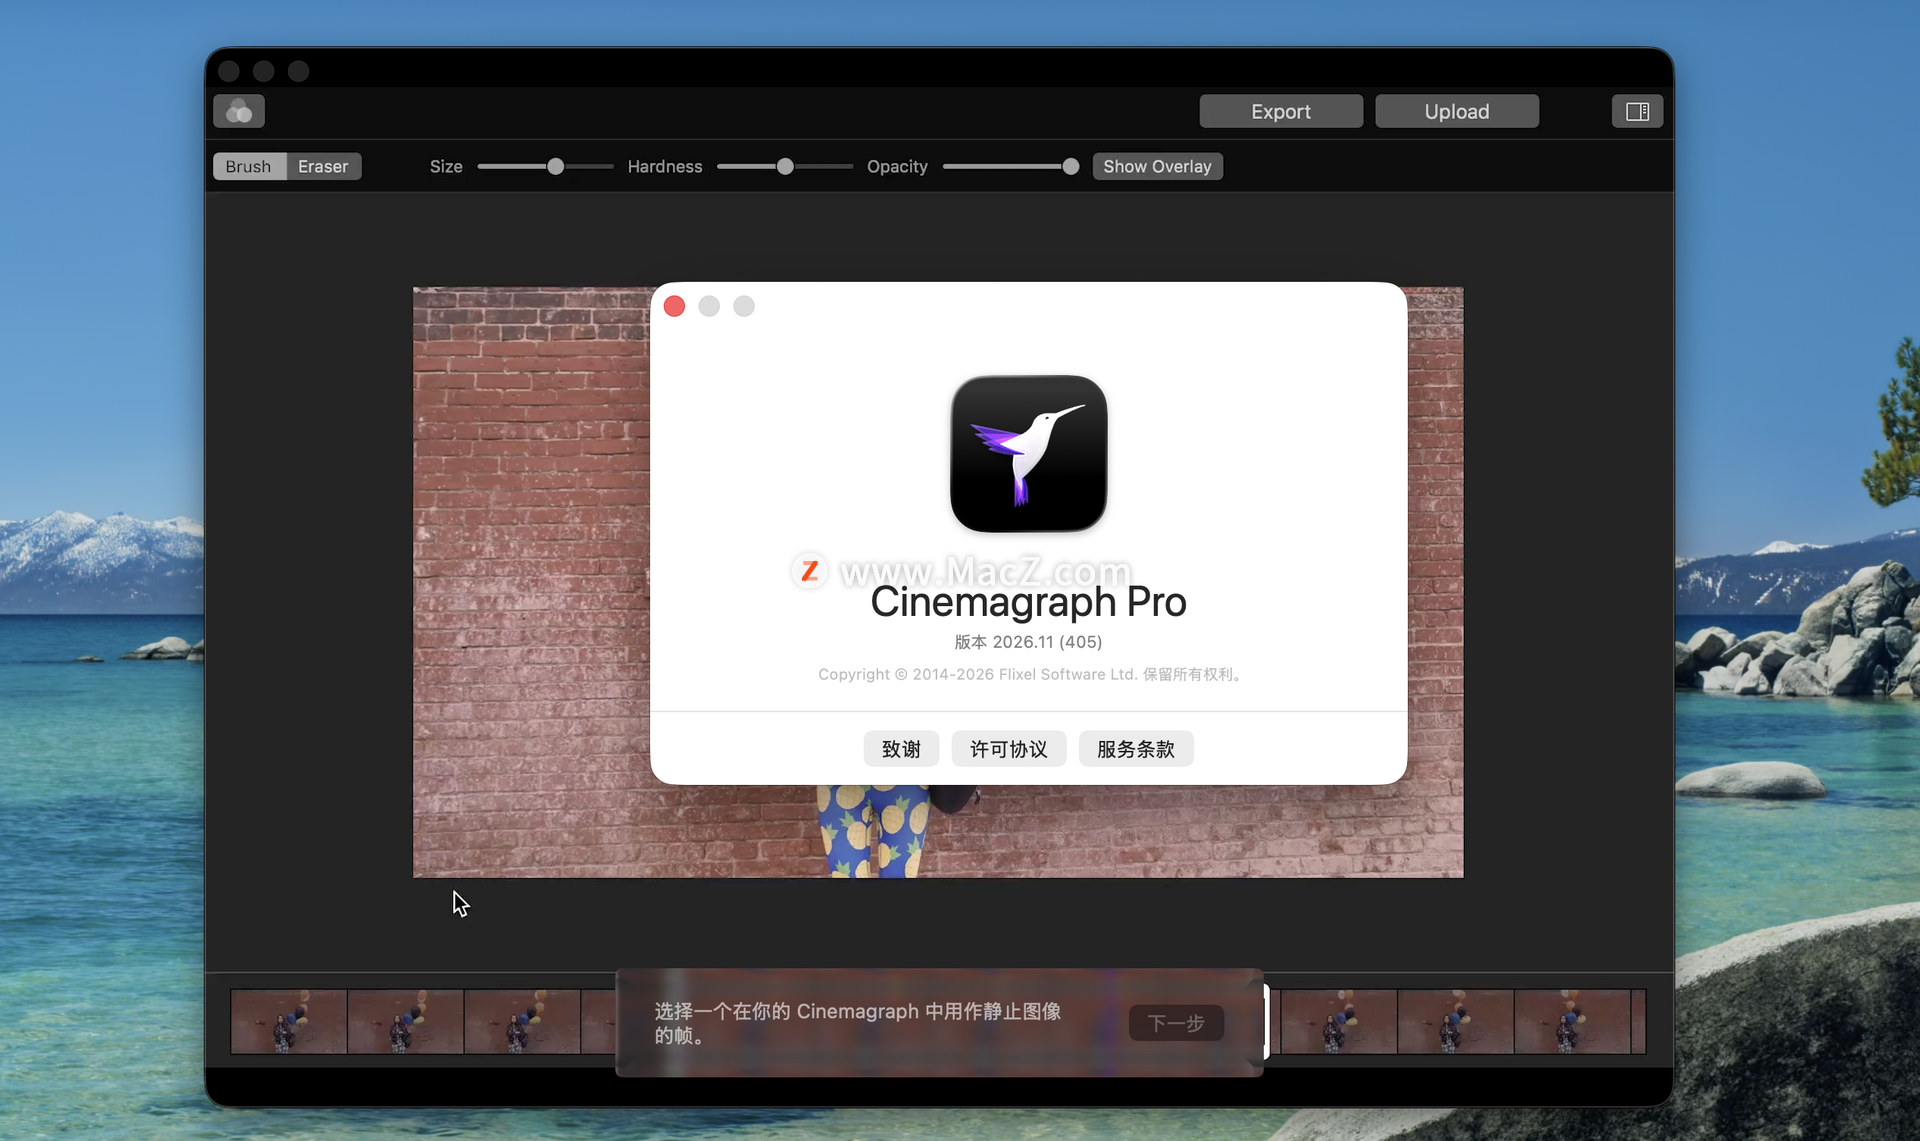
Task: Click the three-circles color mask icon
Action: (x=239, y=111)
